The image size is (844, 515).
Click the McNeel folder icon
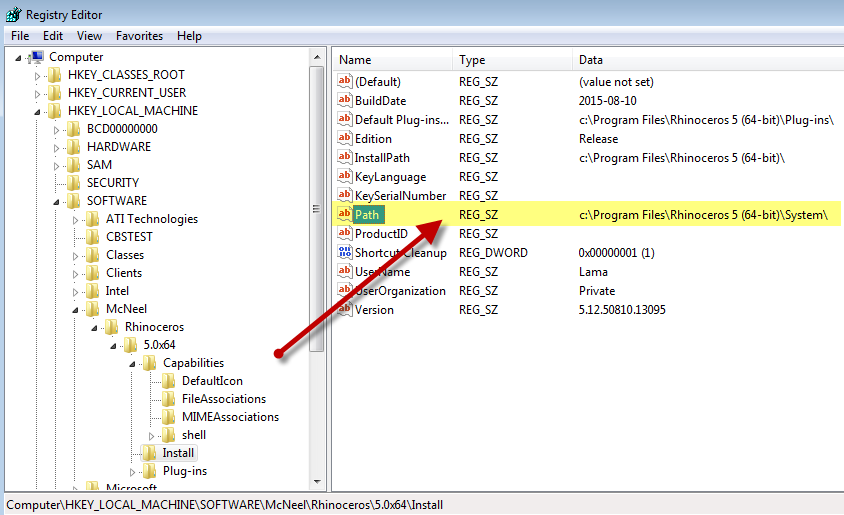pos(93,309)
